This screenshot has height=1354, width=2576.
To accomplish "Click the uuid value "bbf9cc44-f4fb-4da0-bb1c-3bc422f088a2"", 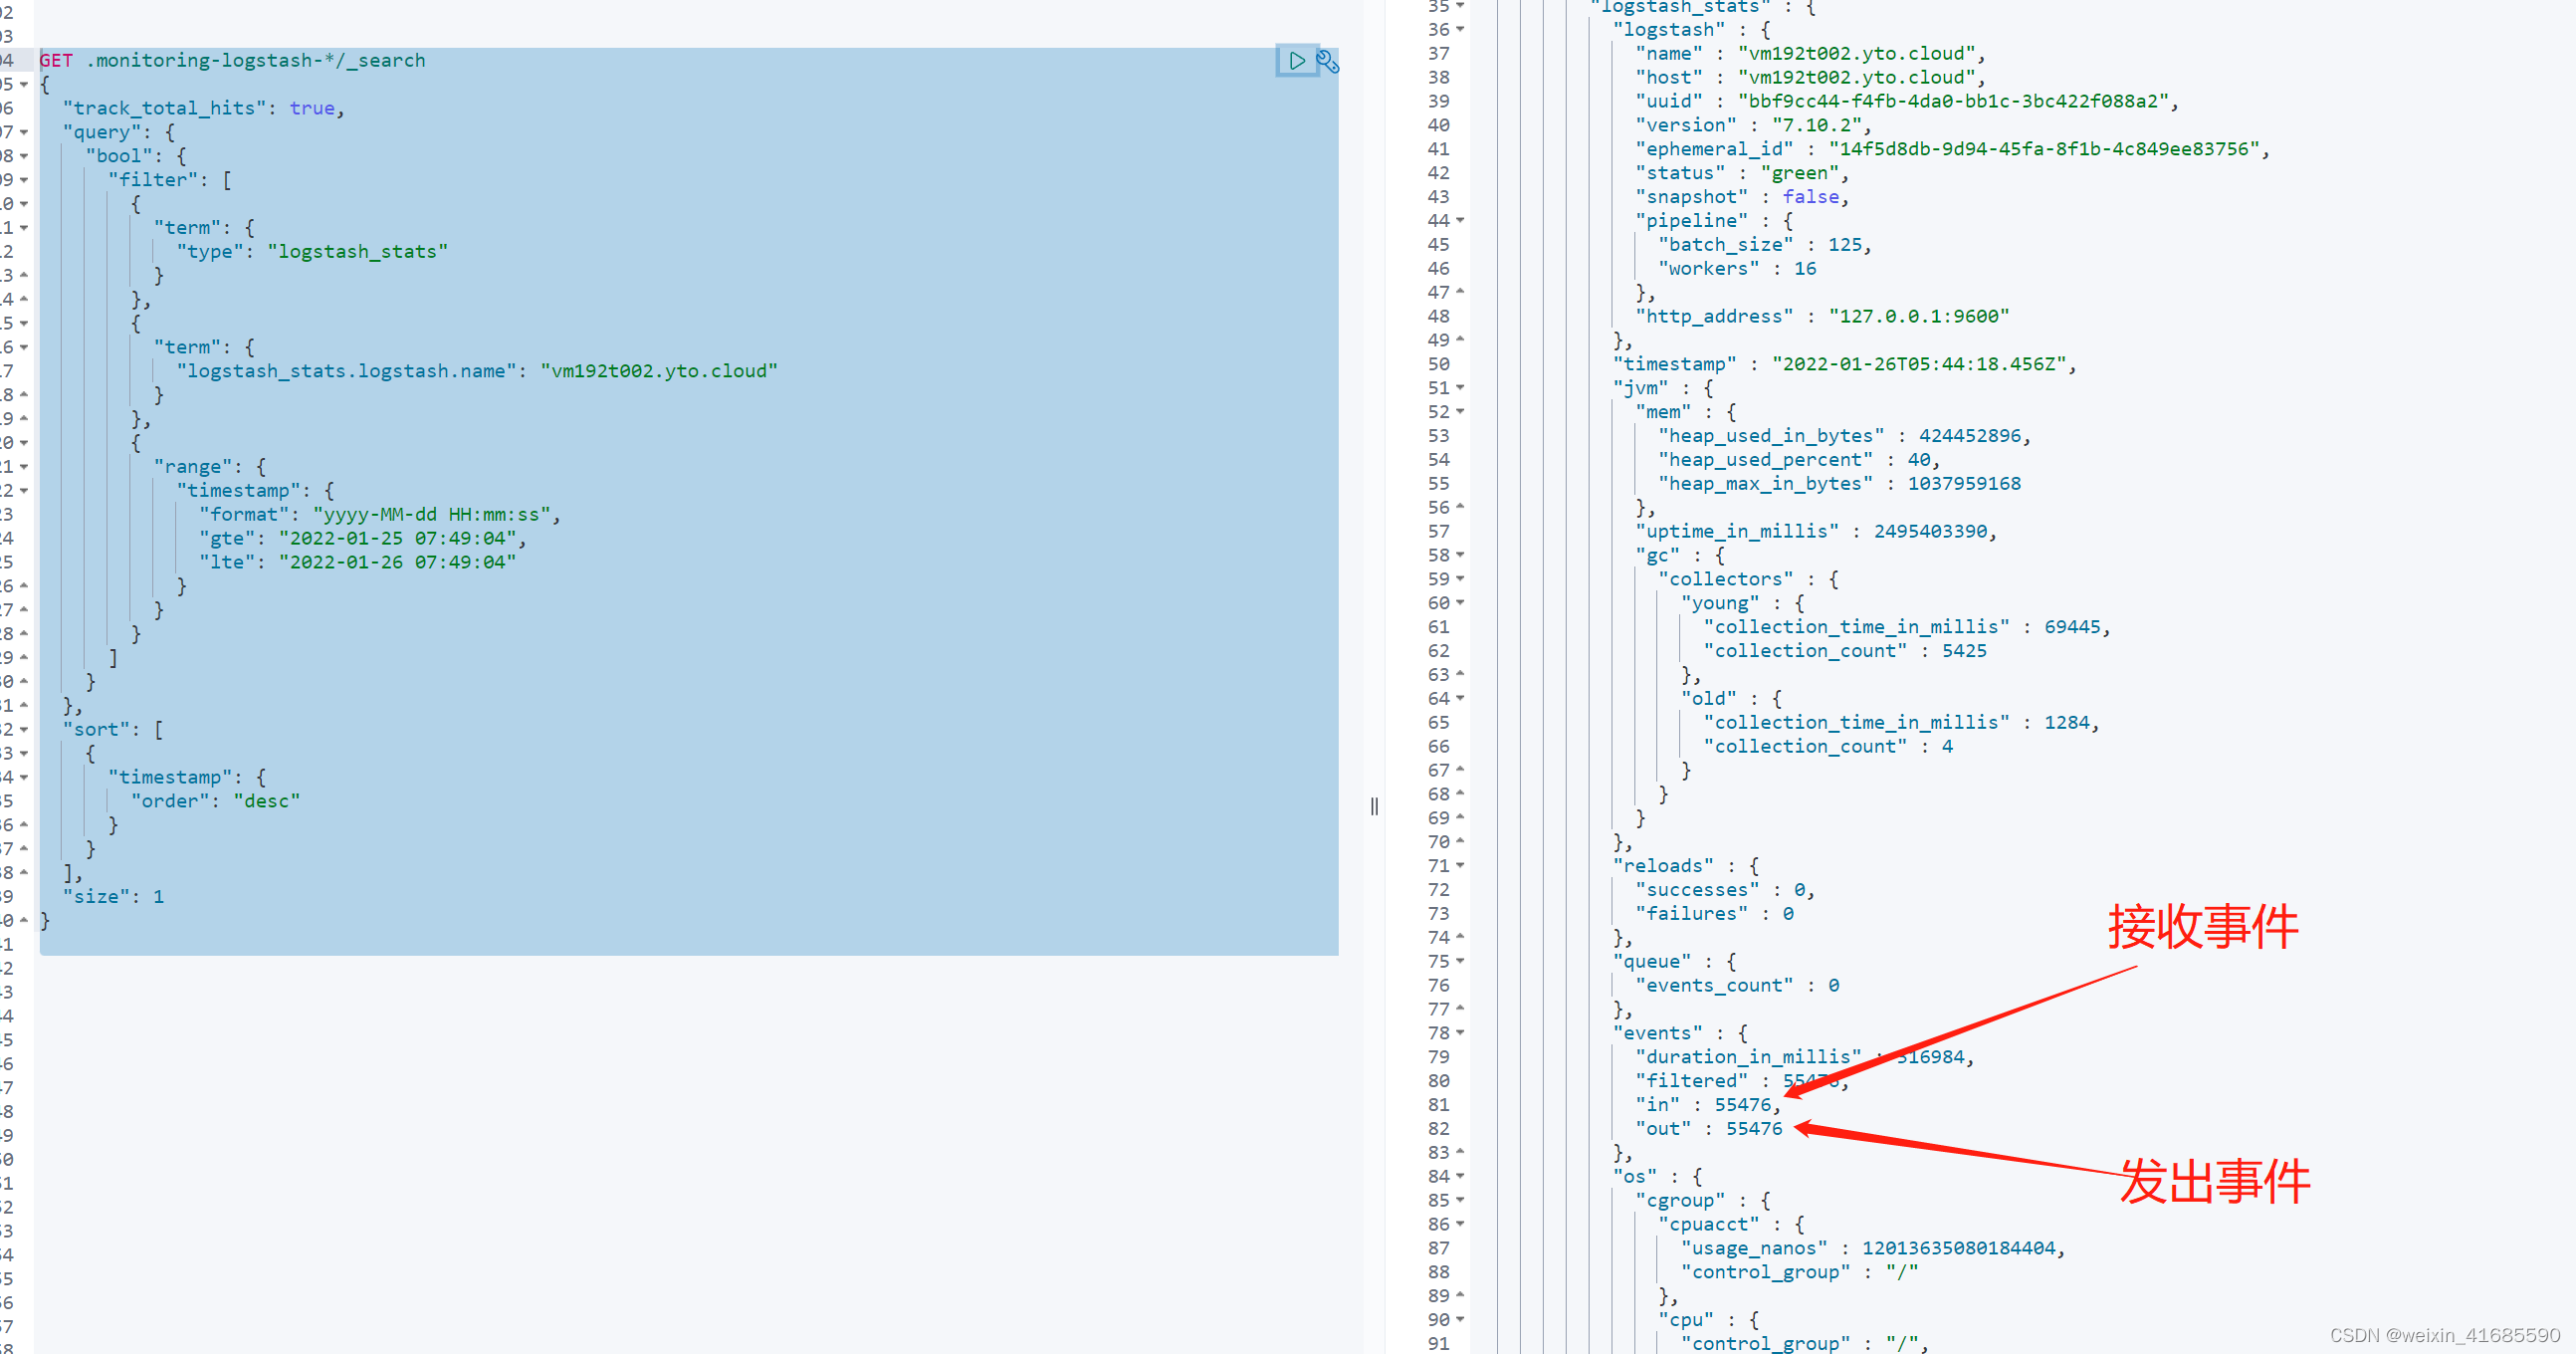I will (1953, 101).
